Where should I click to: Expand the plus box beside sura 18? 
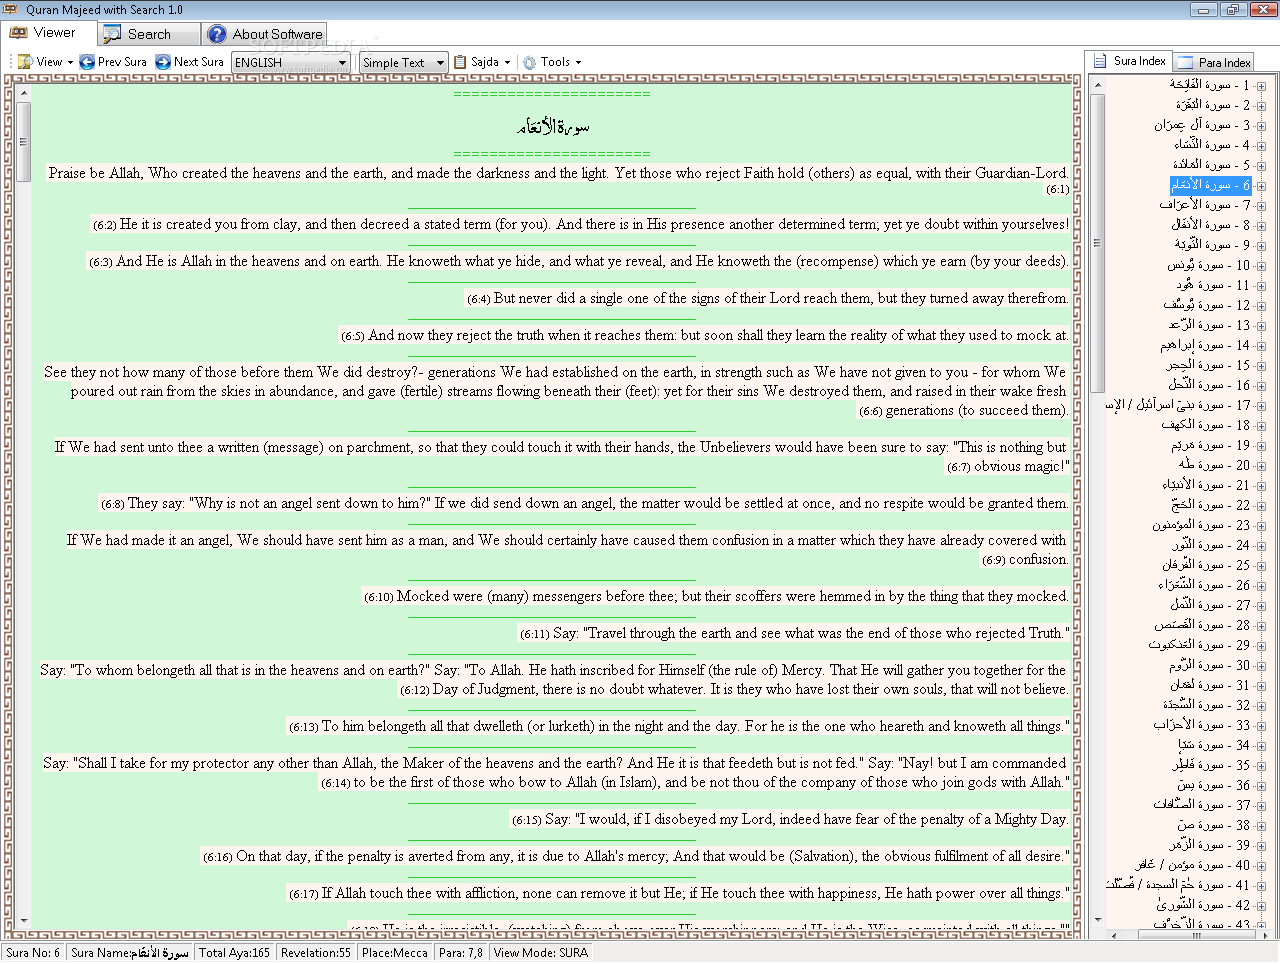tap(1261, 425)
